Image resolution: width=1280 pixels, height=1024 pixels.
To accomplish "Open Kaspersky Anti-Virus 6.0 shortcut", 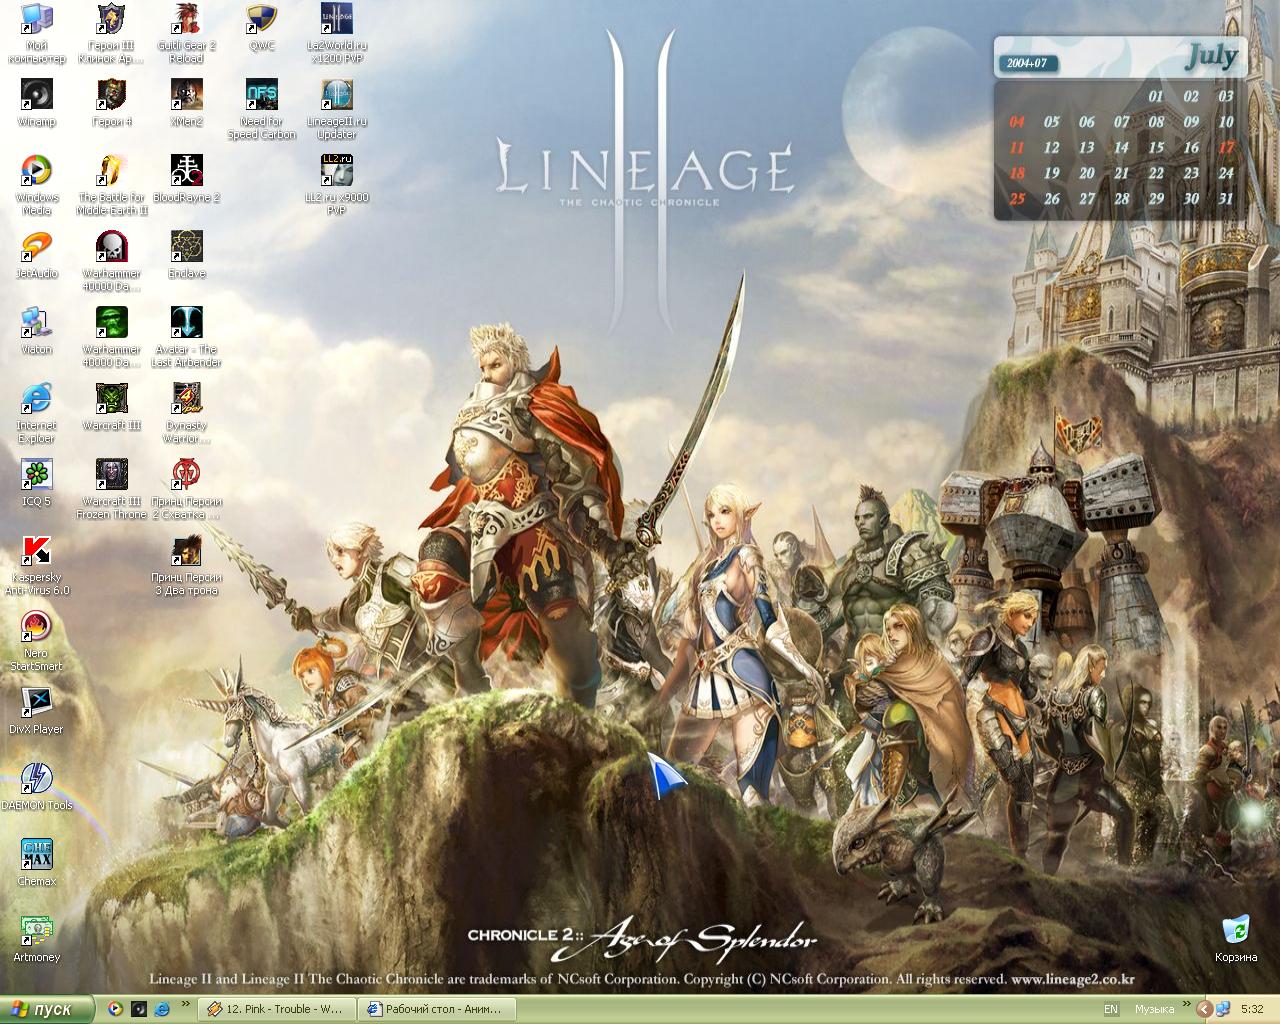I will click(x=36, y=565).
